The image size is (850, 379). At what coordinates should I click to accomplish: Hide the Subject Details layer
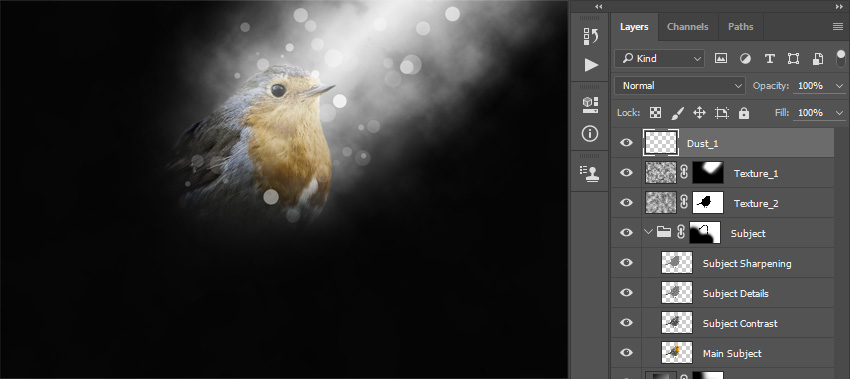click(626, 292)
